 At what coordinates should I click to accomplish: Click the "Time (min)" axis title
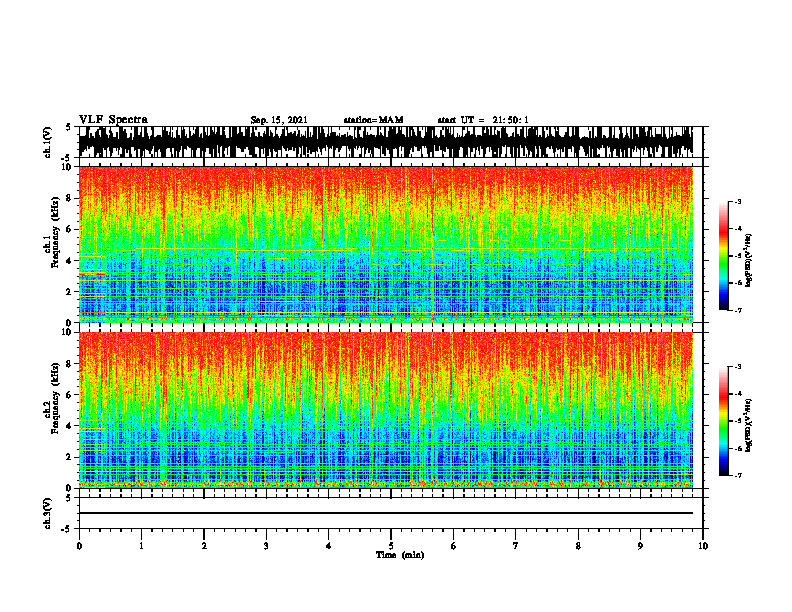coord(400,555)
